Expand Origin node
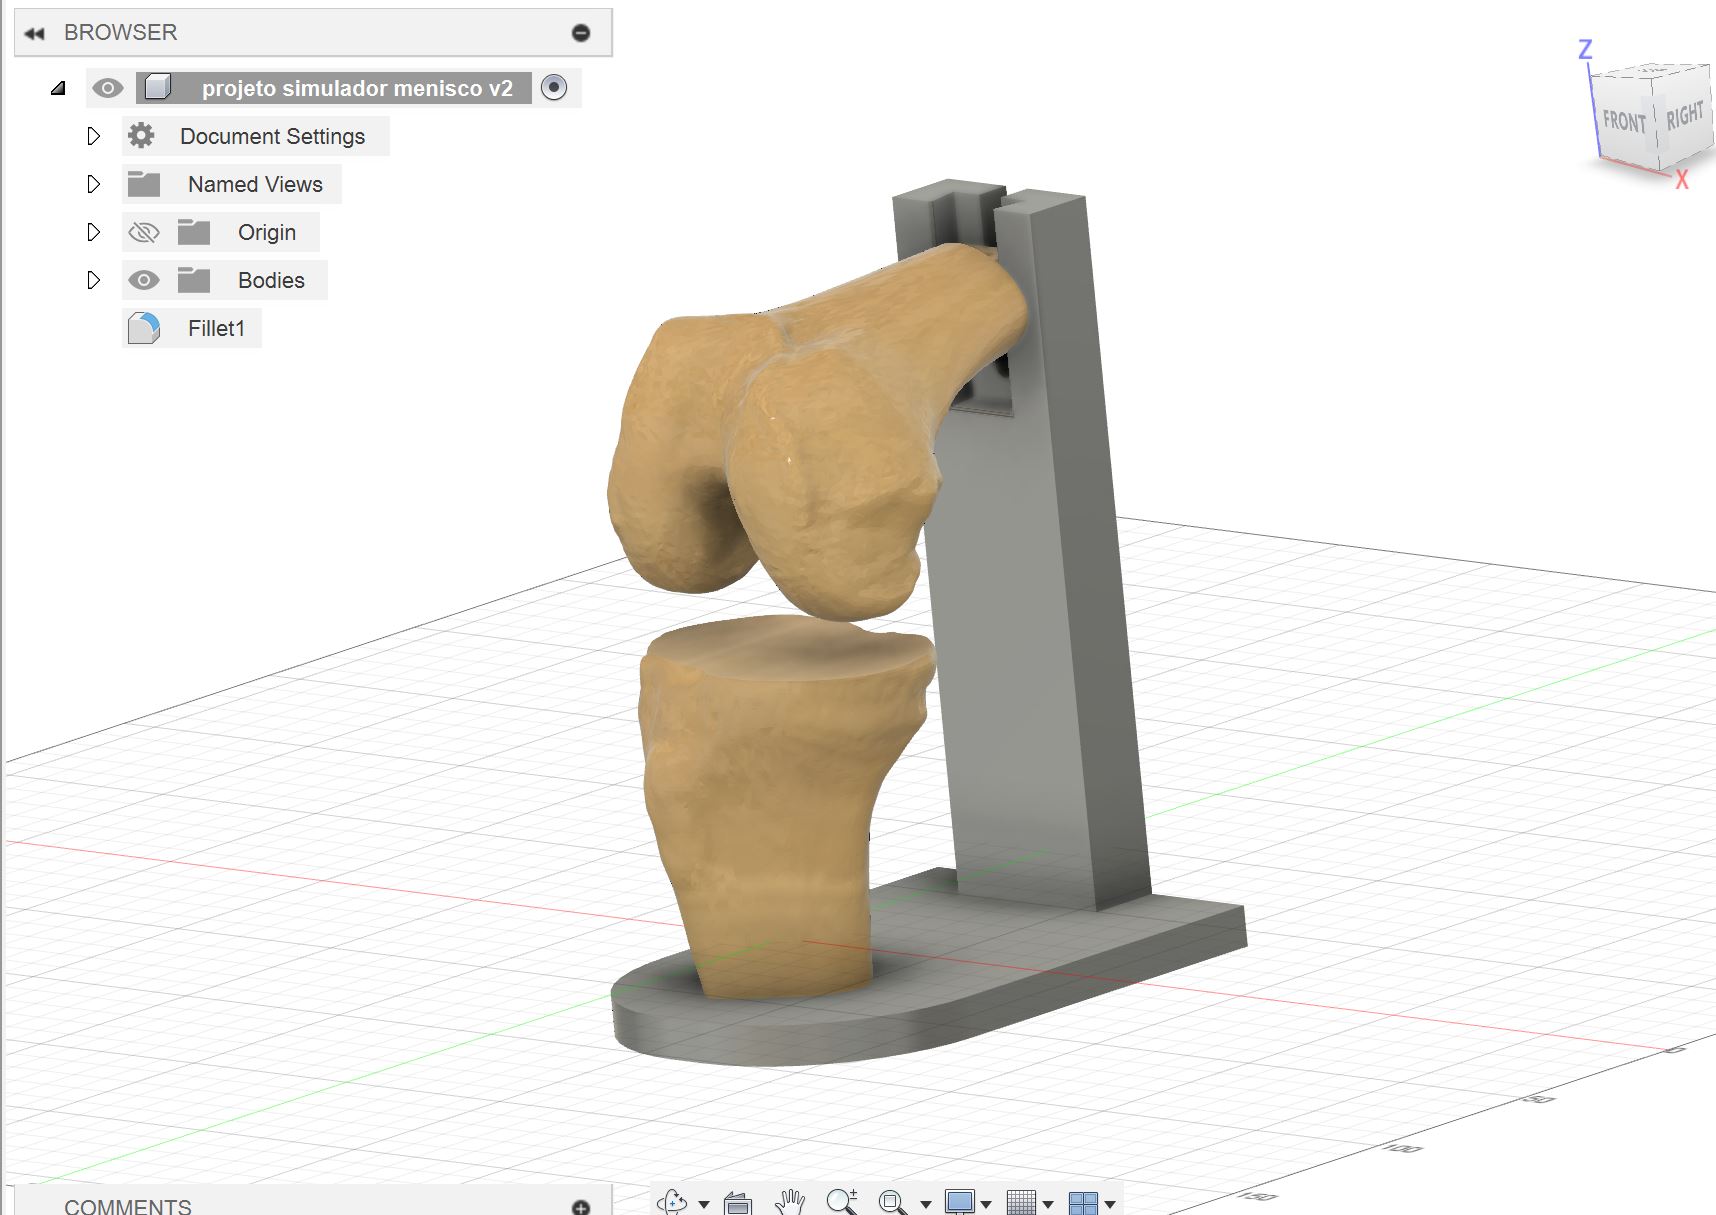 tap(94, 232)
